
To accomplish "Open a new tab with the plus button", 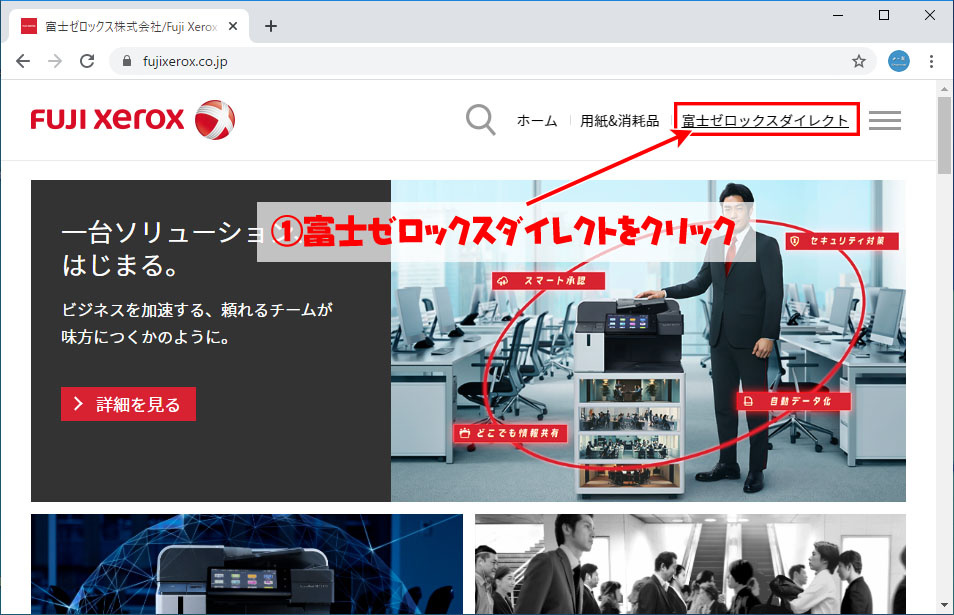I will coord(271,26).
